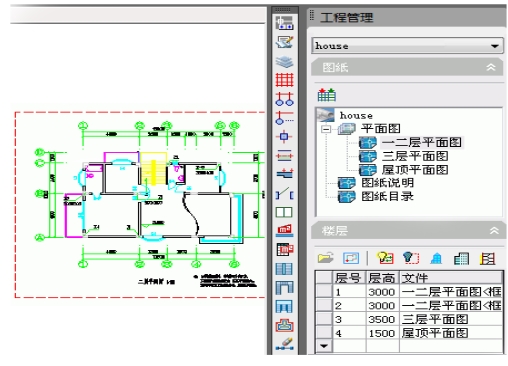
Task: Open the folder icon in floor toolbar
Action: pos(326,258)
